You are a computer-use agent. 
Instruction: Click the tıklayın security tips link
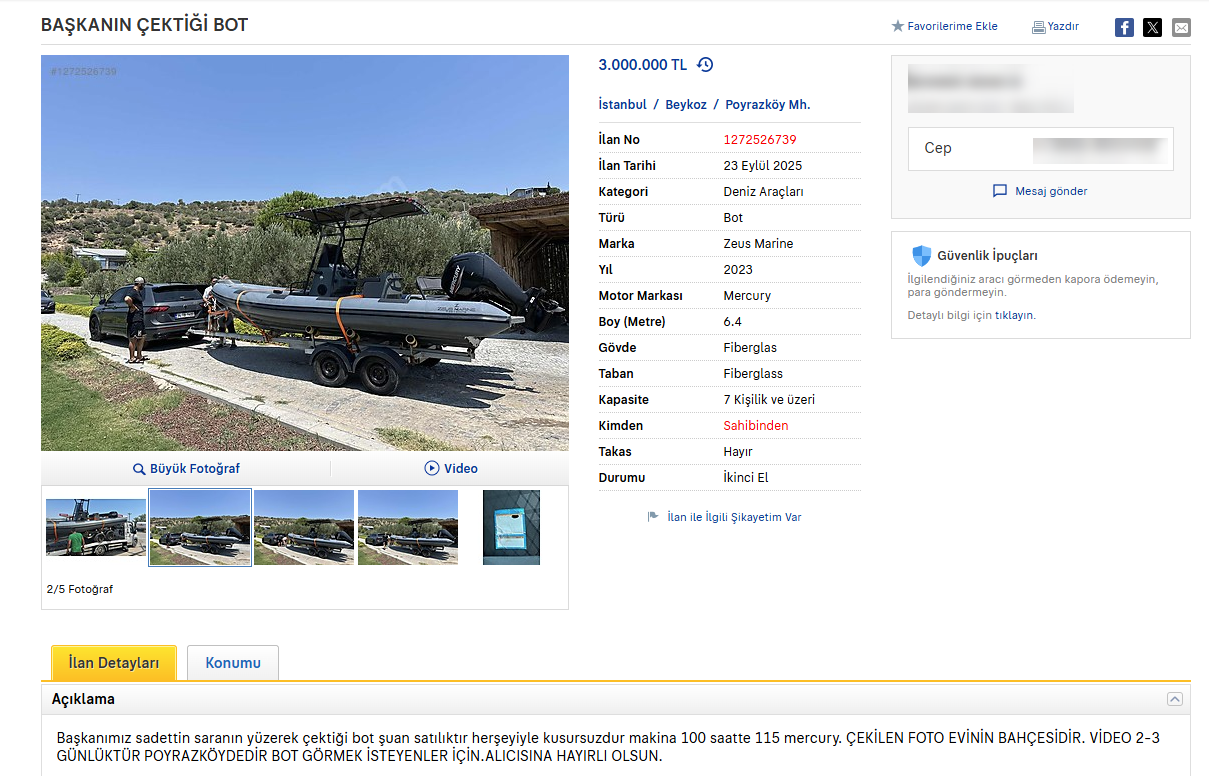coord(1015,315)
